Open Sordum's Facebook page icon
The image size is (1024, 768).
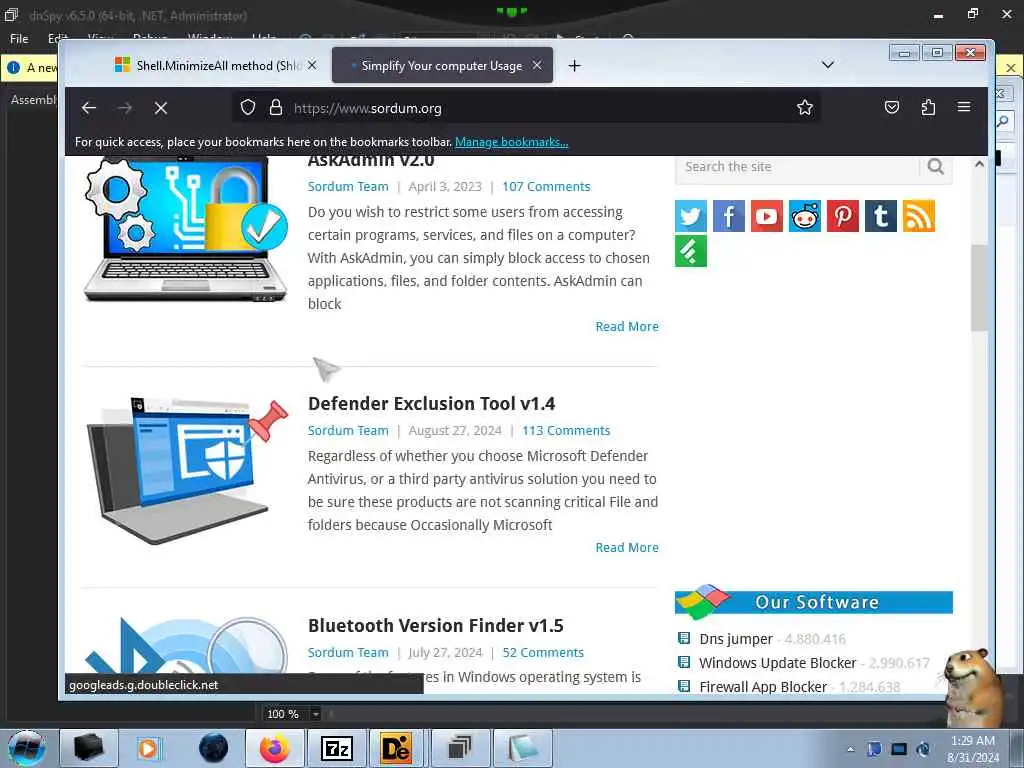tap(729, 216)
